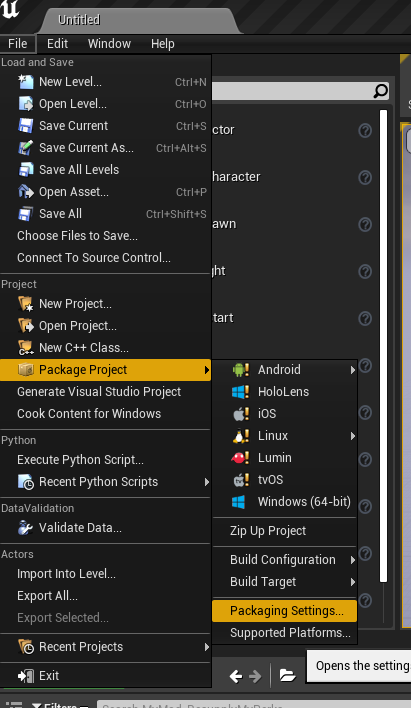Click the Lumin red icon
Image resolution: width=411 pixels, height=708 pixels.
pos(240,458)
